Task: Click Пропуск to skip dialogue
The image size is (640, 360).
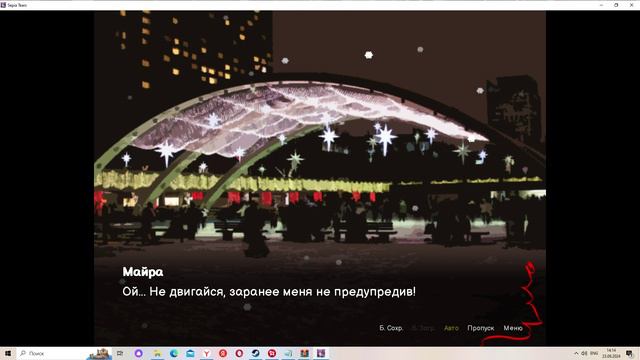Action: (480, 328)
